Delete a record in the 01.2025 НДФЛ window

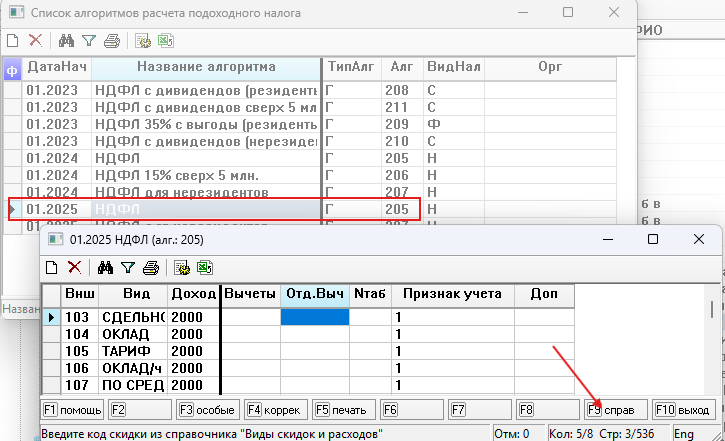coord(74,267)
